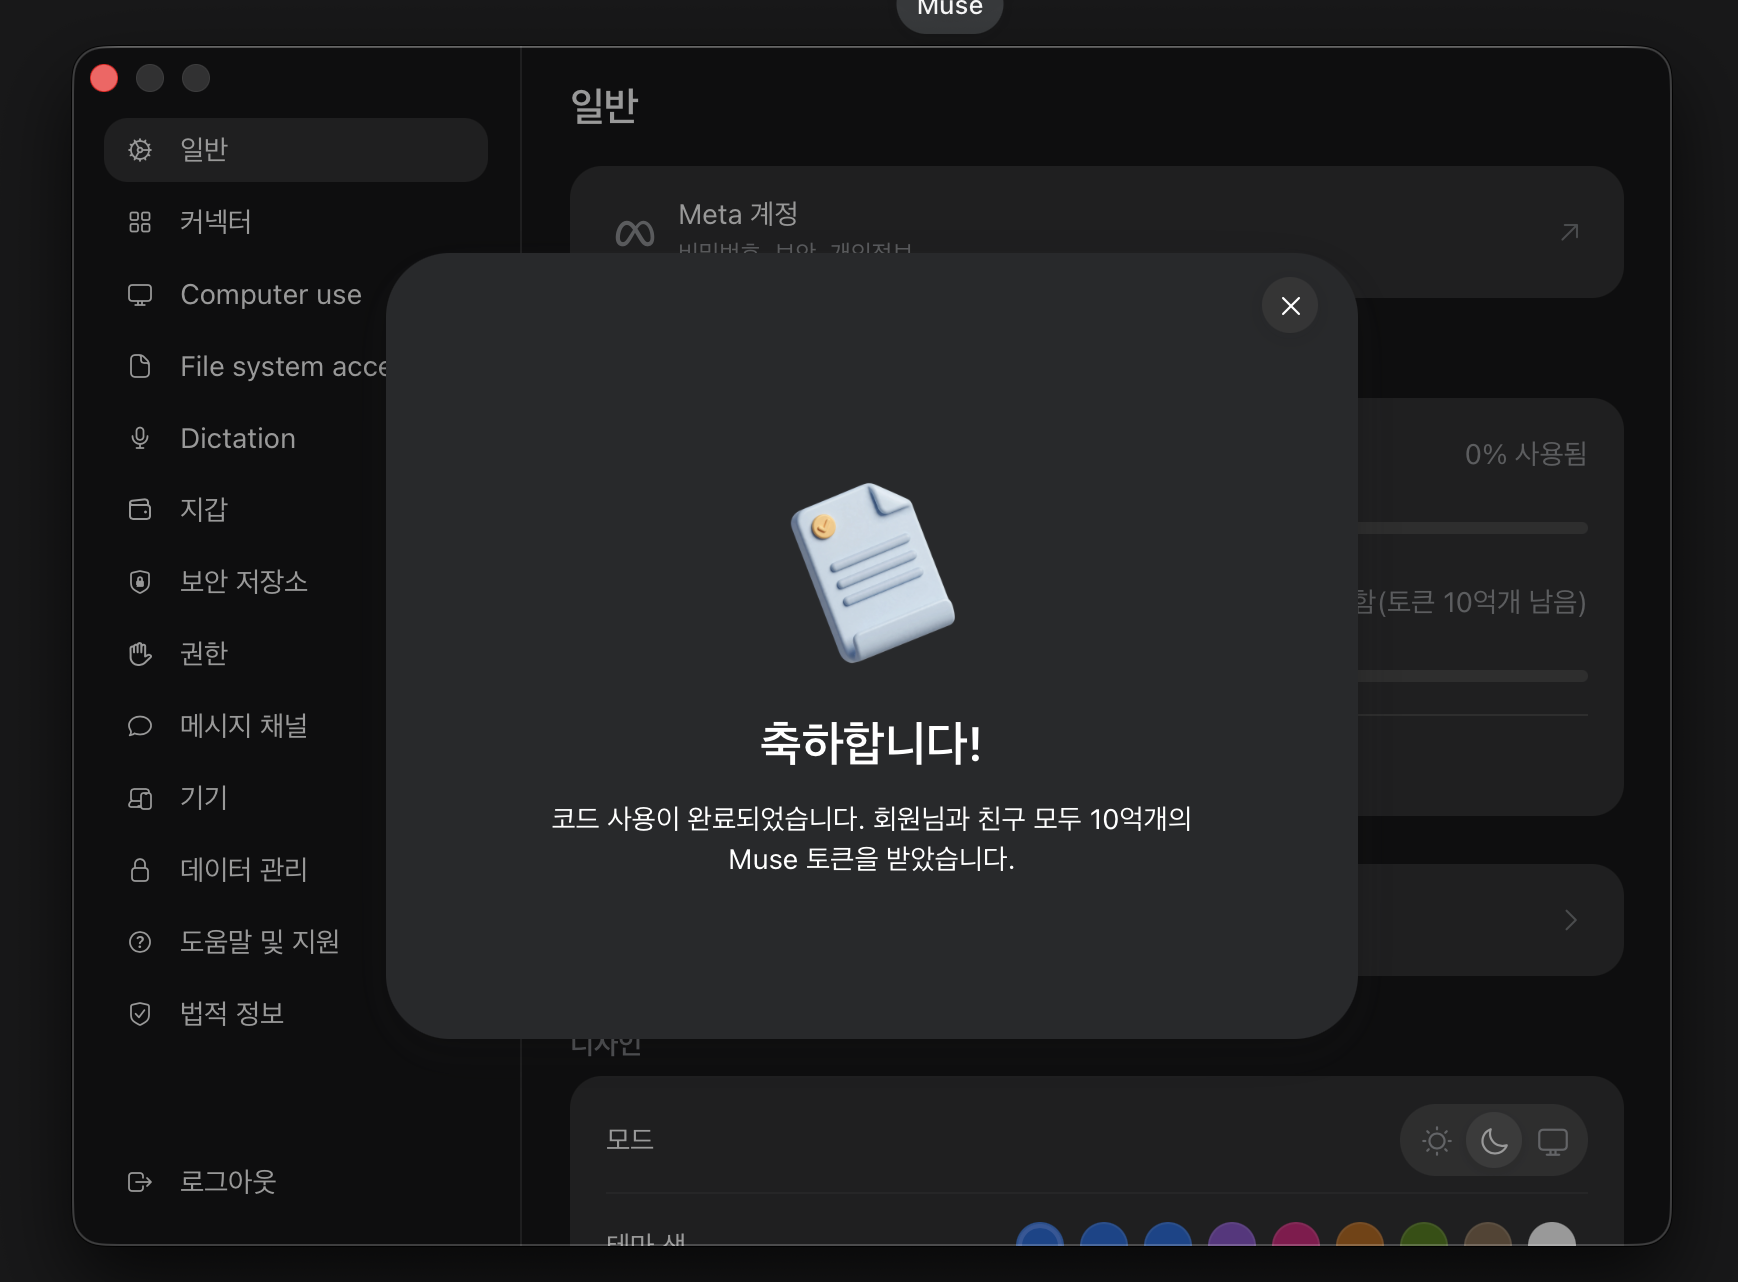Switch to system mode monitor icon
The image size is (1738, 1282).
click(1552, 1141)
